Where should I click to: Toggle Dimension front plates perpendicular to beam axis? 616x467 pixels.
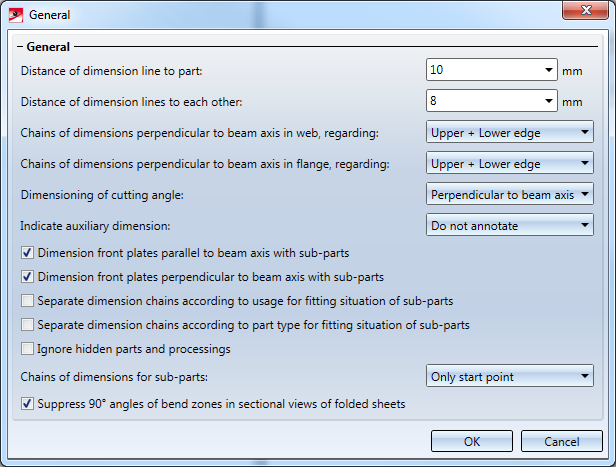(28, 277)
